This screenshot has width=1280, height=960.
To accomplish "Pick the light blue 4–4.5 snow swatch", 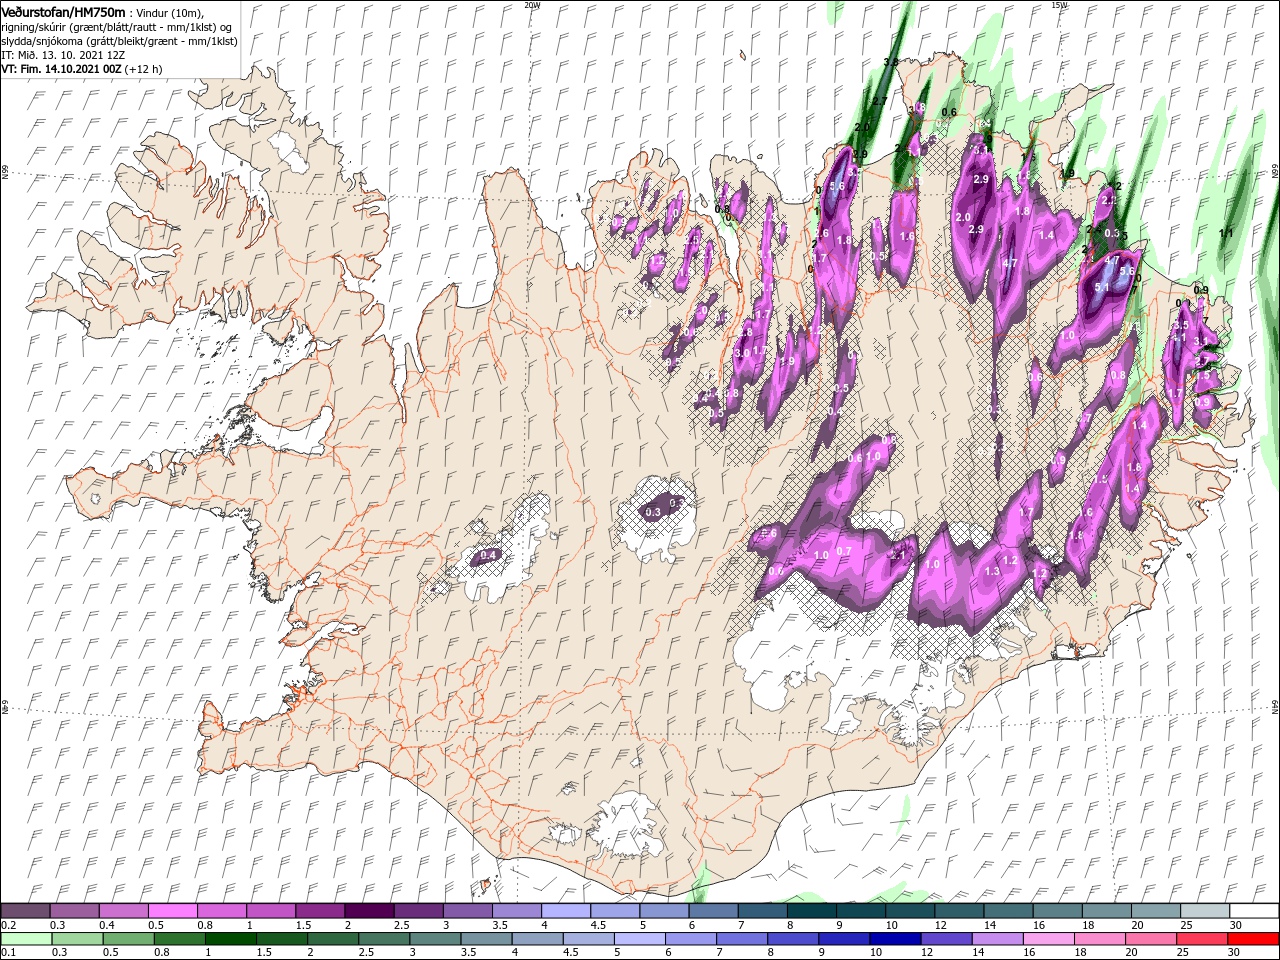I will (565, 911).
